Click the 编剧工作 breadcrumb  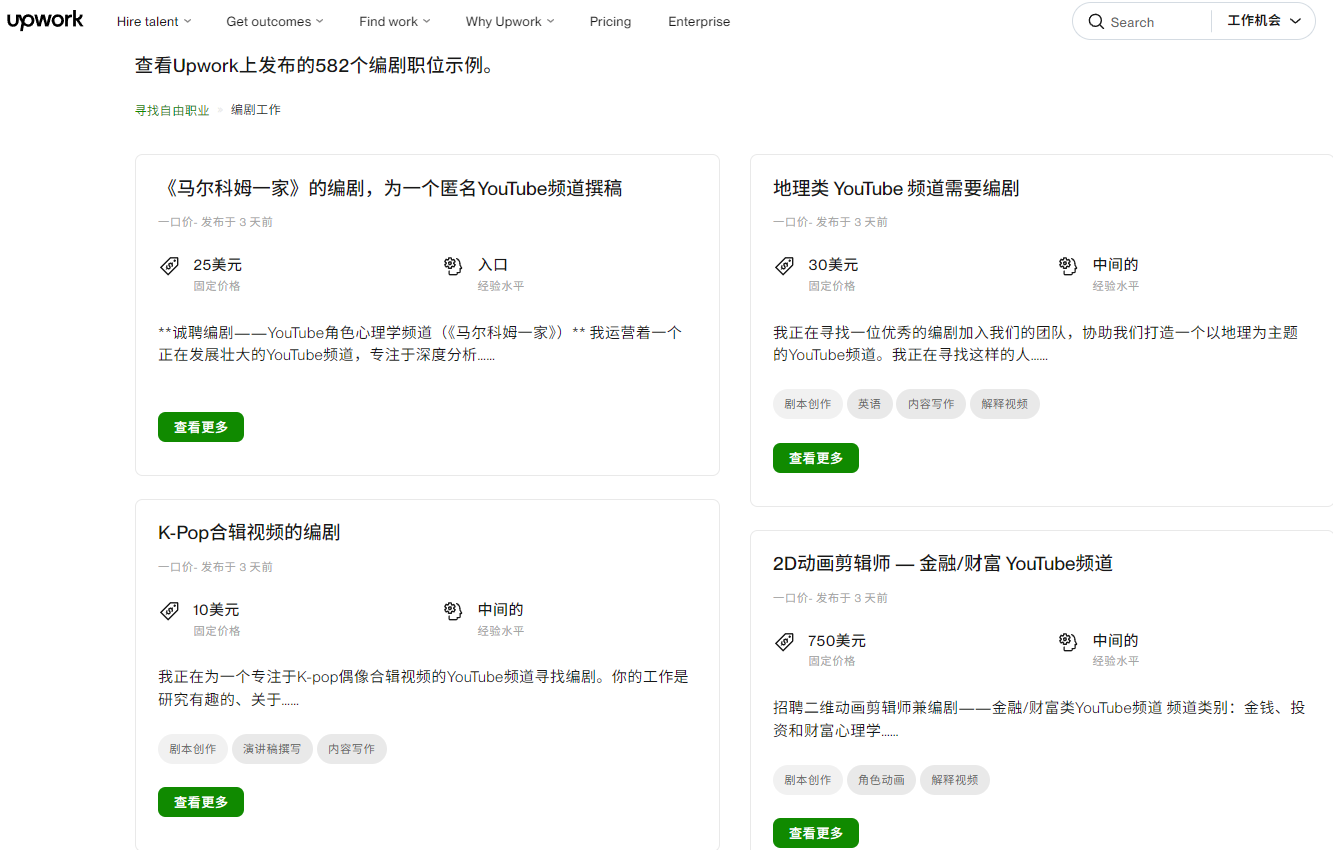256,110
